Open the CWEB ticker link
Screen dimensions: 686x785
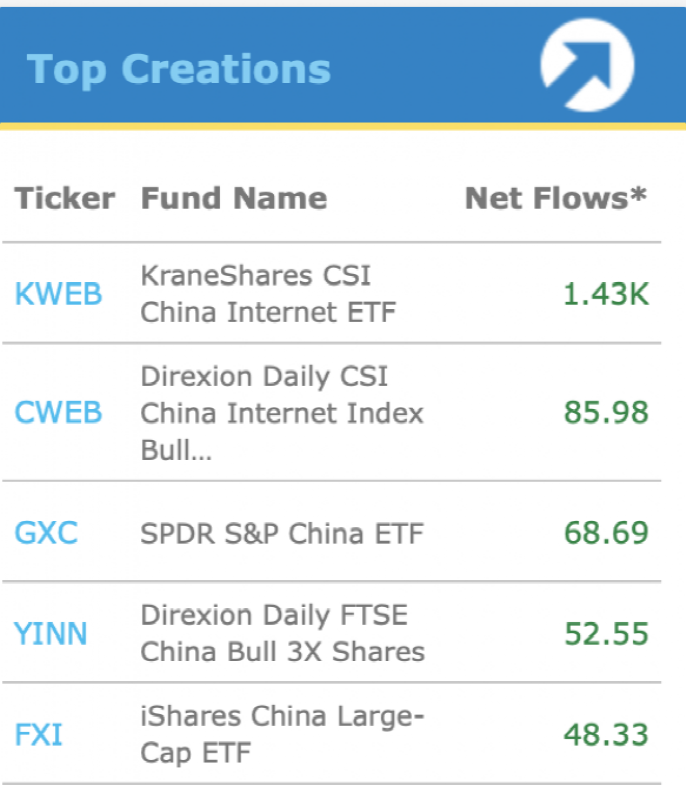pos(58,412)
